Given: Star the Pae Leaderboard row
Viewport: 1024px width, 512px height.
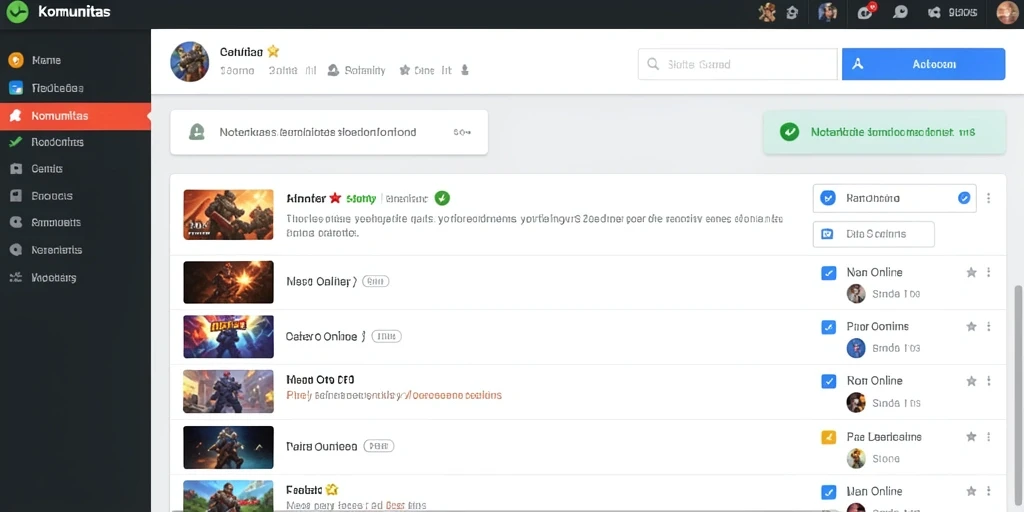Looking at the screenshot, I should coord(971,436).
